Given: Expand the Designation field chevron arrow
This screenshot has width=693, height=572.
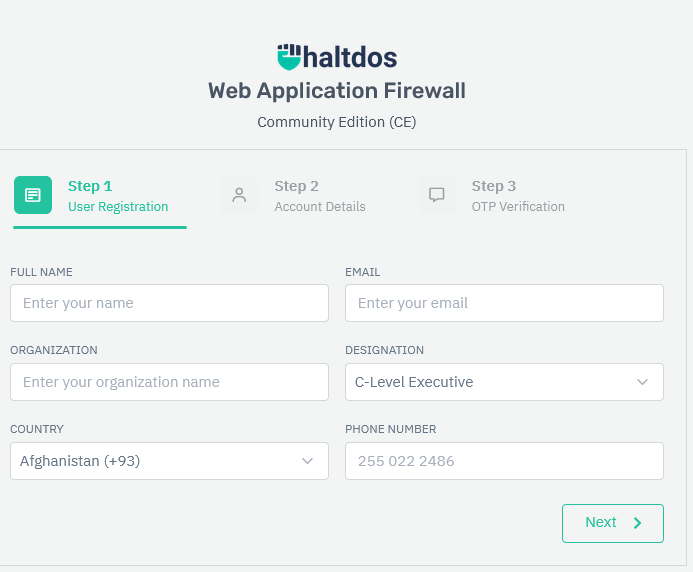Looking at the screenshot, I should click(x=642, y=382).
